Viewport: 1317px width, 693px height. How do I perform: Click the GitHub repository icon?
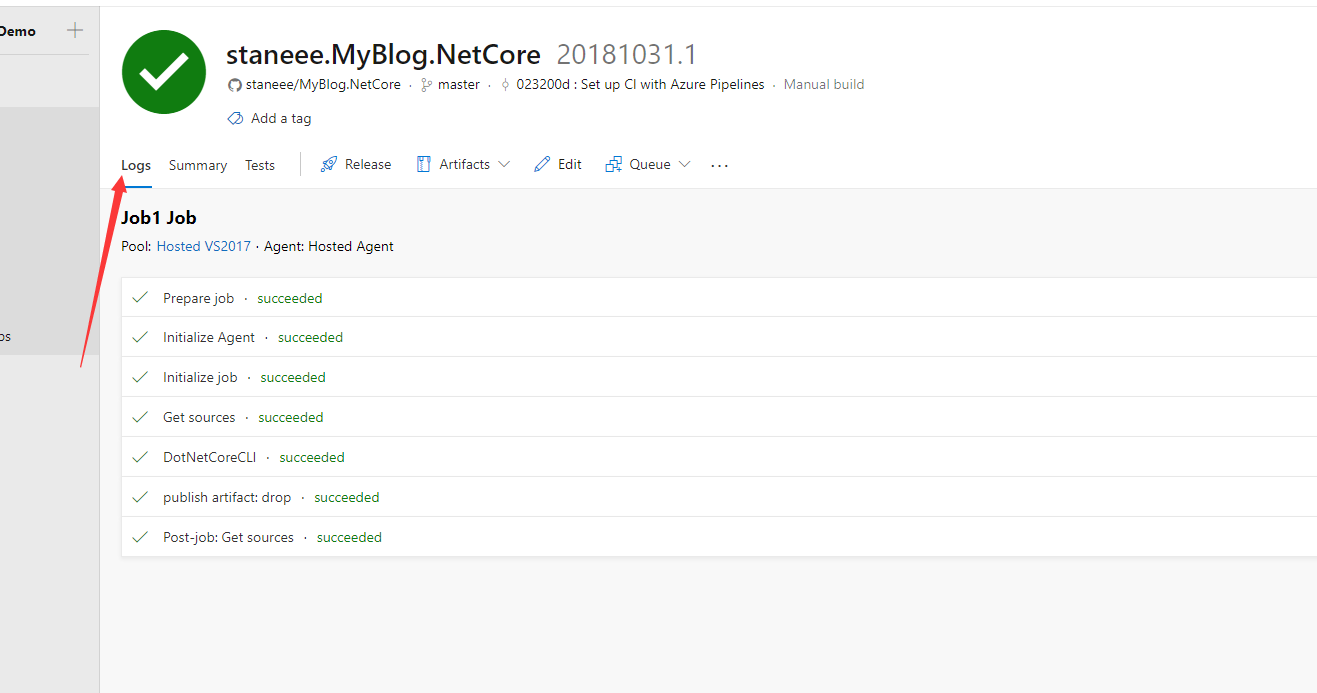point(235,85)
